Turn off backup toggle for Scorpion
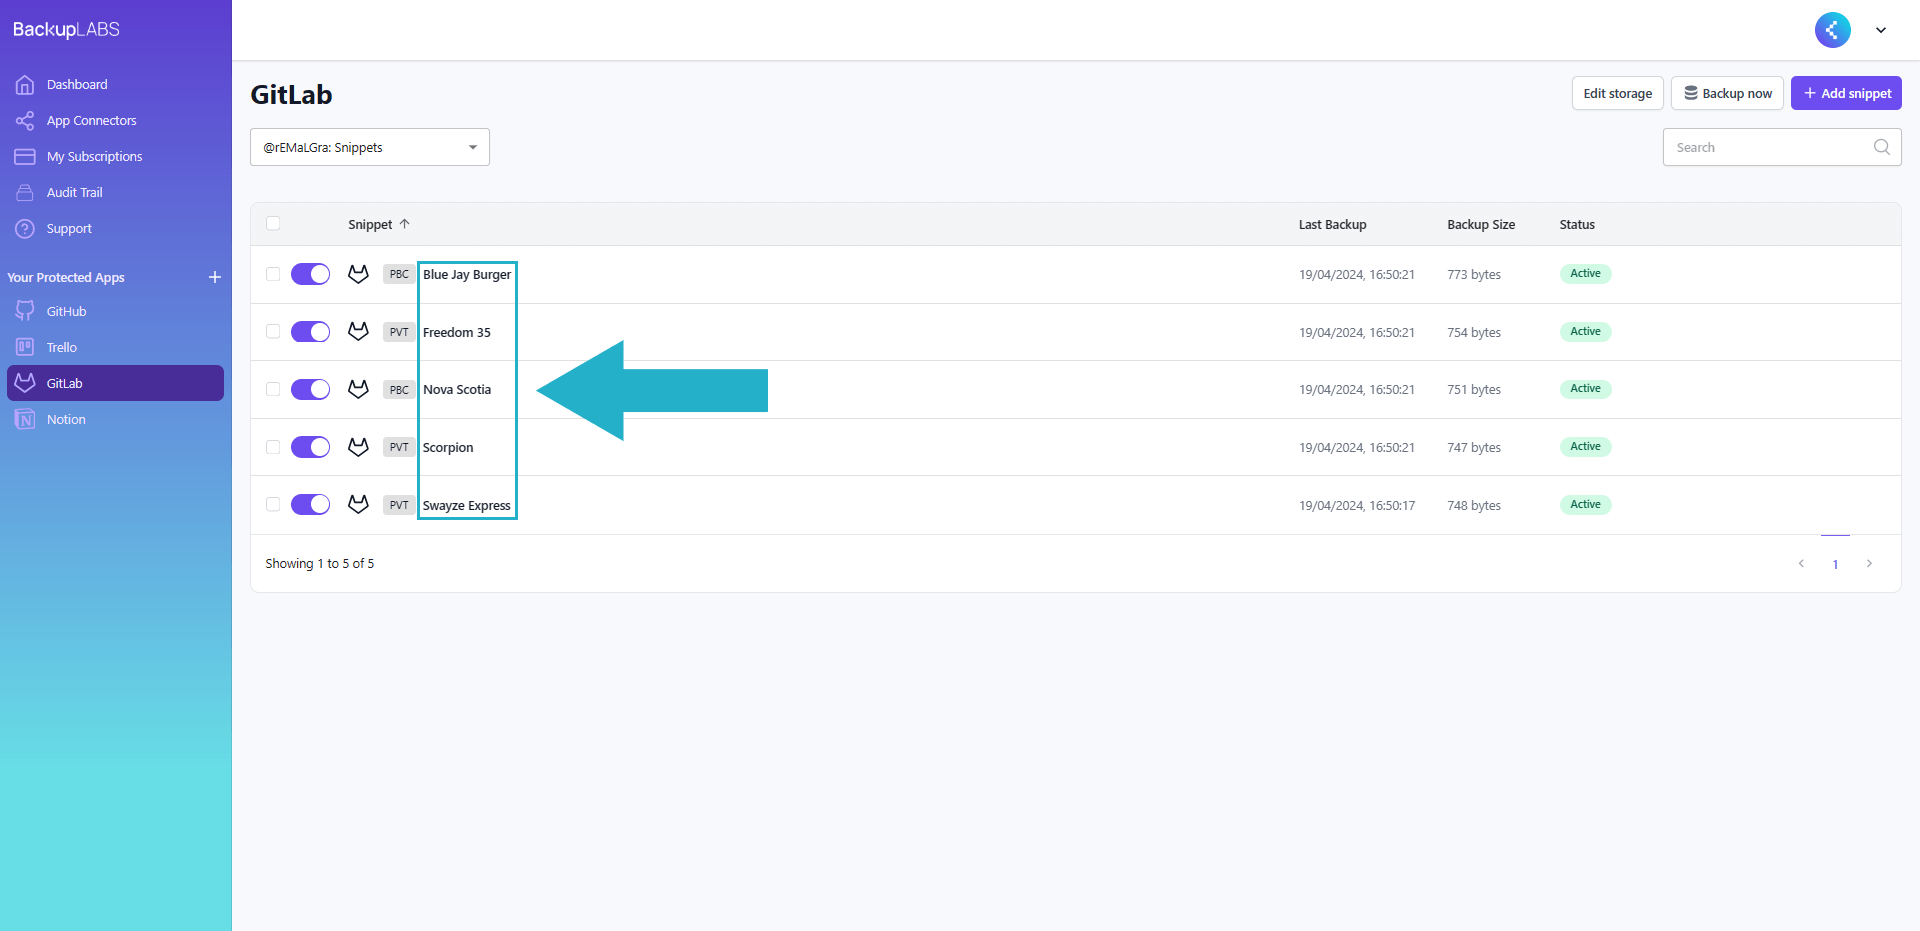Image resolution: width=1920 pixels, height=931 pixels. coord(310,447)
